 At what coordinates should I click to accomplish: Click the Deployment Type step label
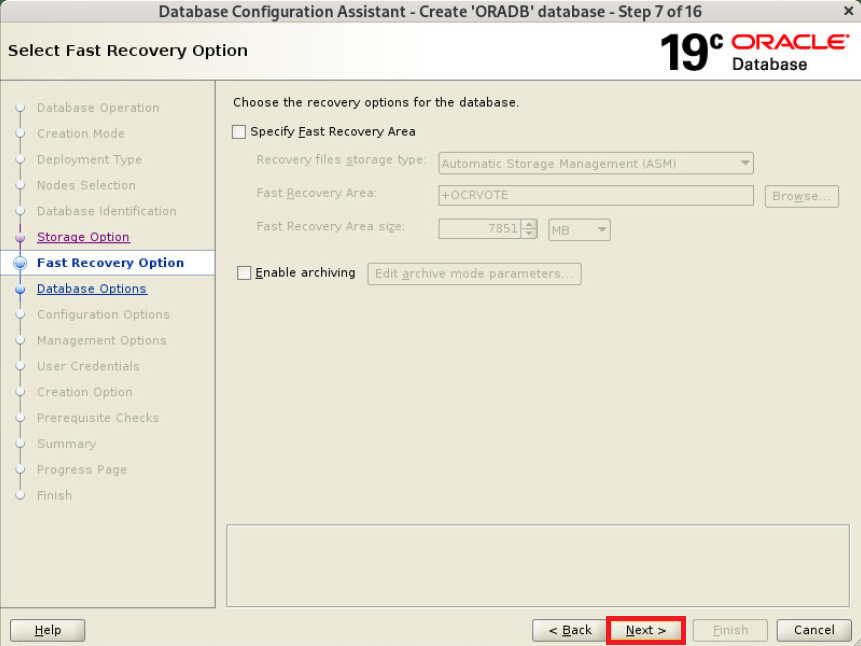point(90,159)
